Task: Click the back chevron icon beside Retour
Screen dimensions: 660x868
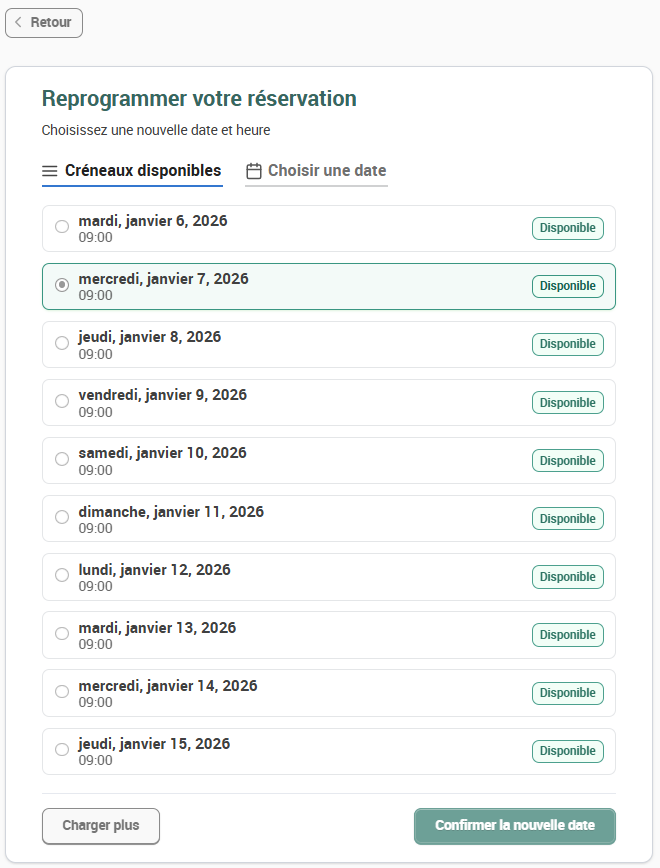Action: pyautogui.click(x=18, y=22)
